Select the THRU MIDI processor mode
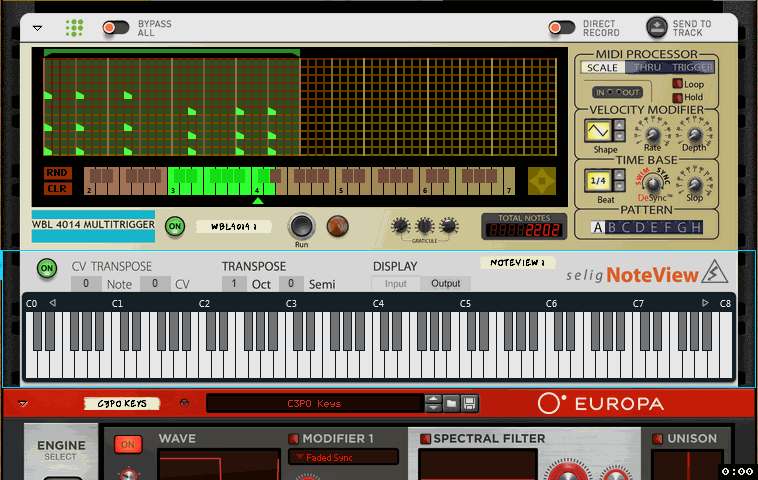Viewport: 758px width, 480px height. pyautogui.click(x=647, y=68)
